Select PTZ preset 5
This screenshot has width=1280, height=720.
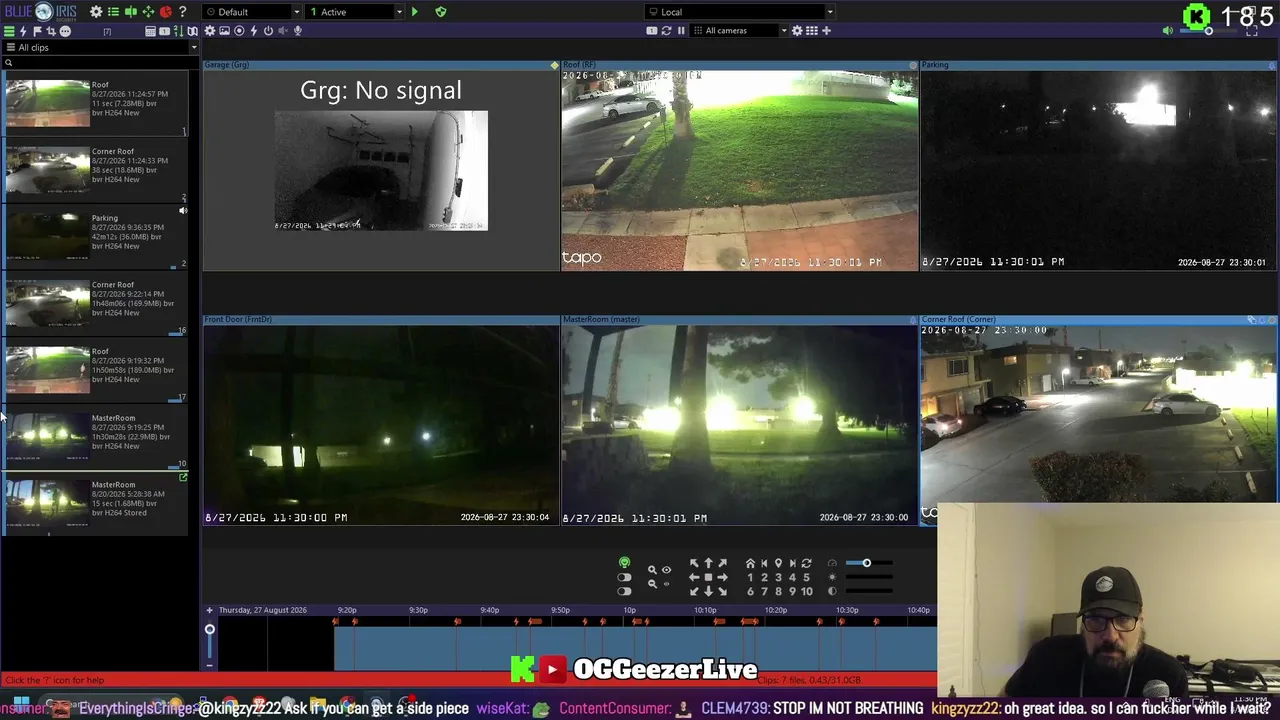806,577
